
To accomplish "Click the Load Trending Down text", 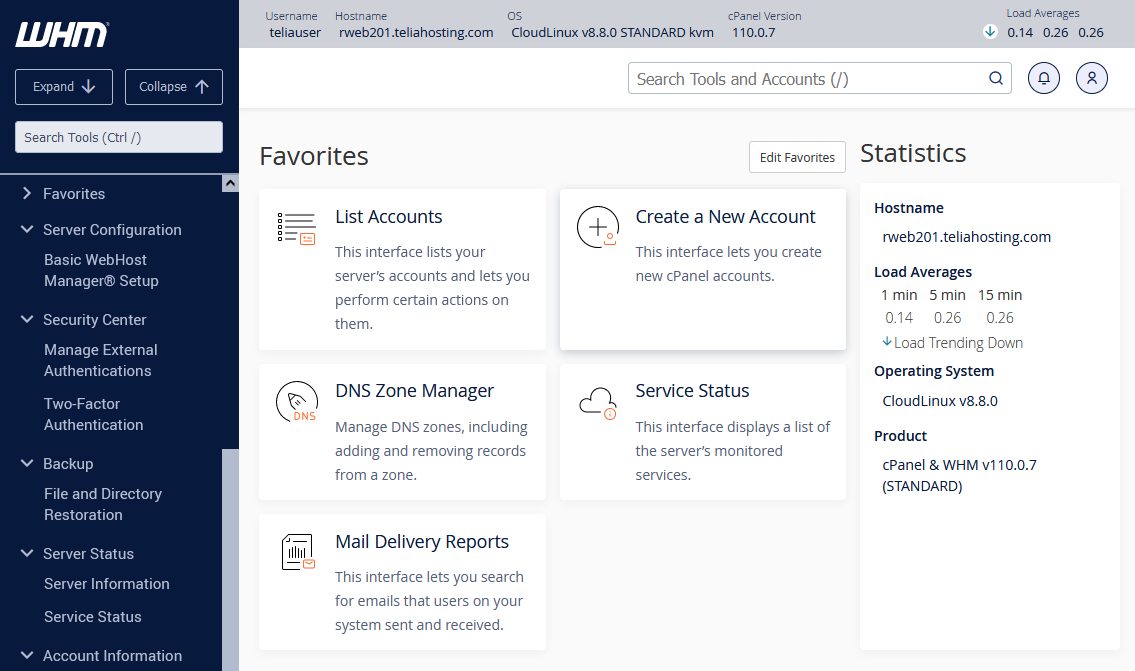I will [958, 342].
